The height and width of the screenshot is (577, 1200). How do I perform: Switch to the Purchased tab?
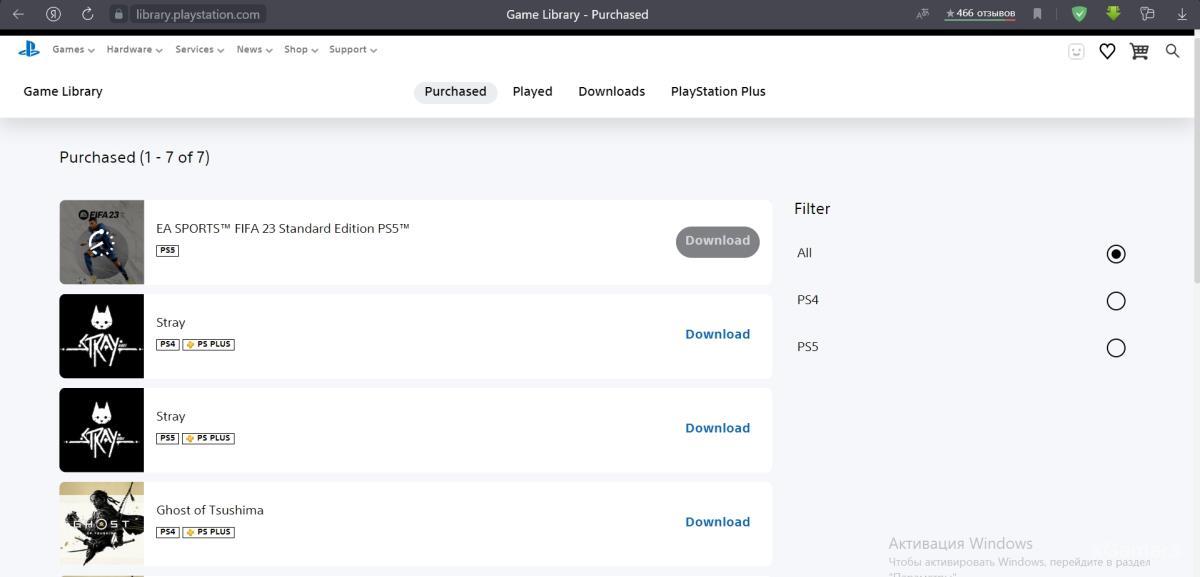tap(455, 91)
